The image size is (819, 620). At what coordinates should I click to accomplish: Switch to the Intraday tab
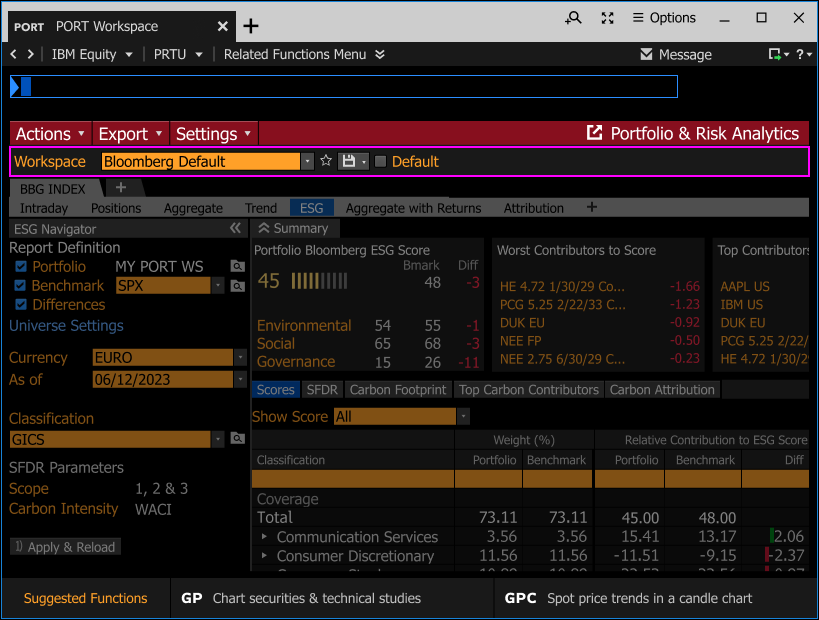click(x=44, y=208)
